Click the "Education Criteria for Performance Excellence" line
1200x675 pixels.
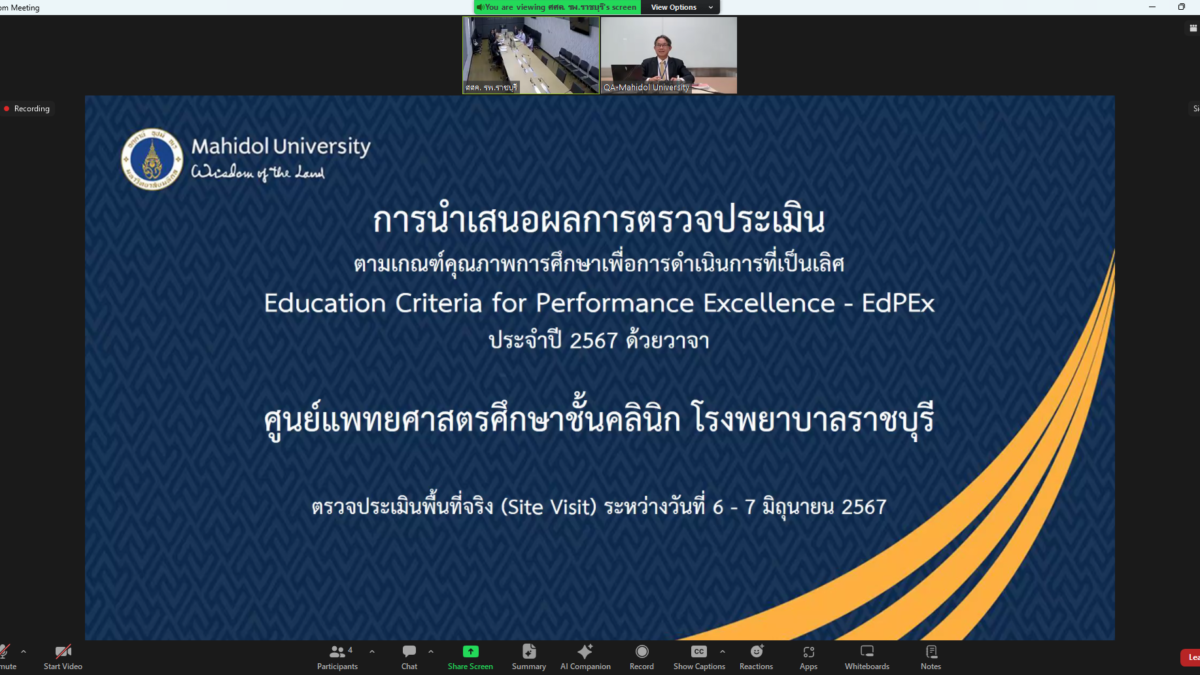tap(599, 302)
